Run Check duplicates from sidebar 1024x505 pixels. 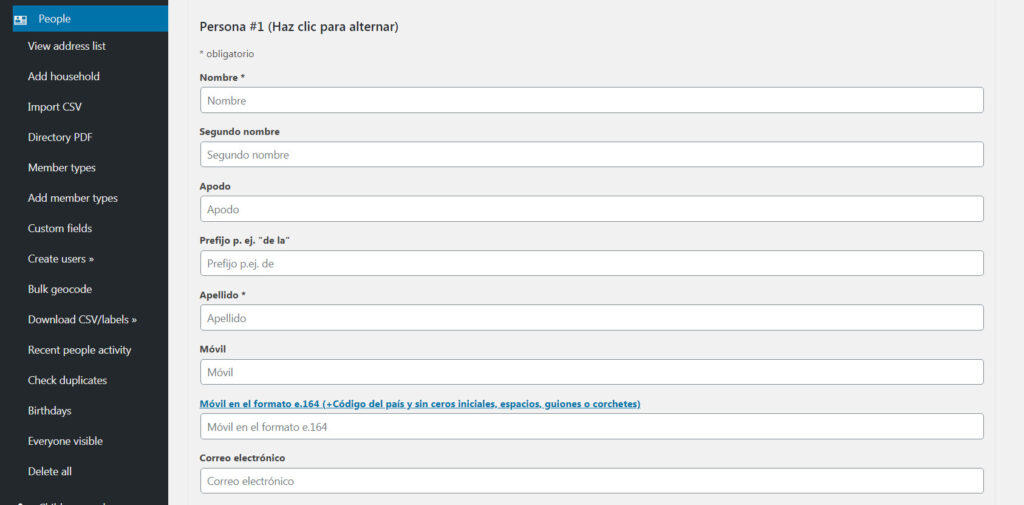pyautogui.click(x=67, y=380)
